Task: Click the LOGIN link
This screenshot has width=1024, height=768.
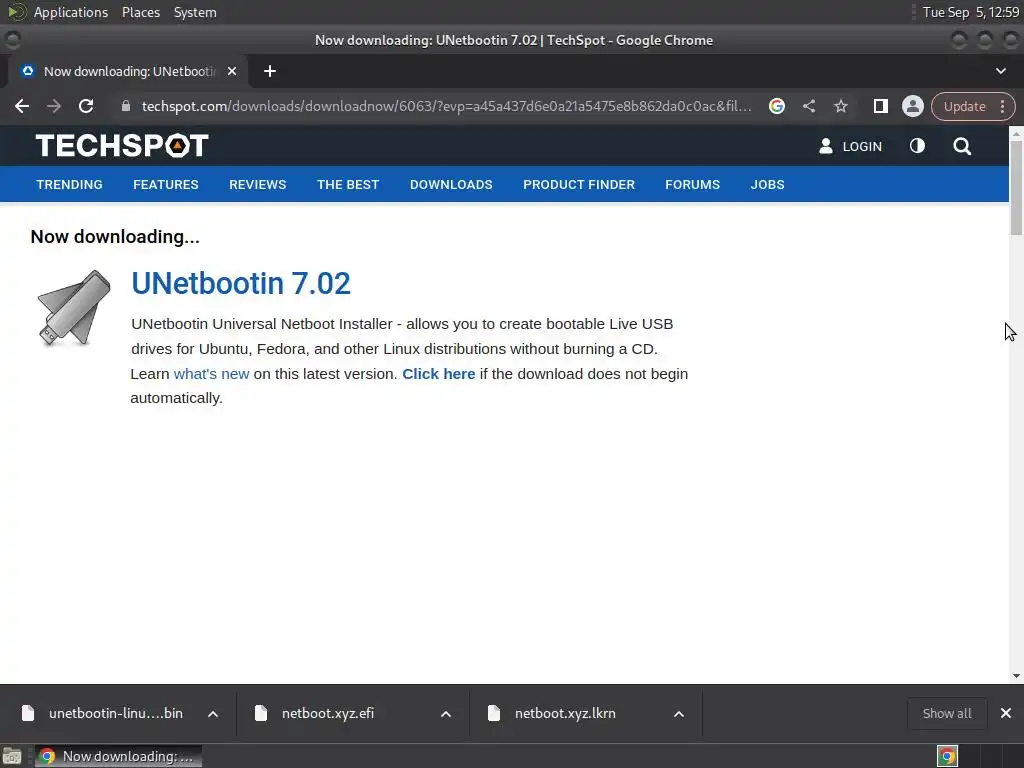Action: click(850, 146)
